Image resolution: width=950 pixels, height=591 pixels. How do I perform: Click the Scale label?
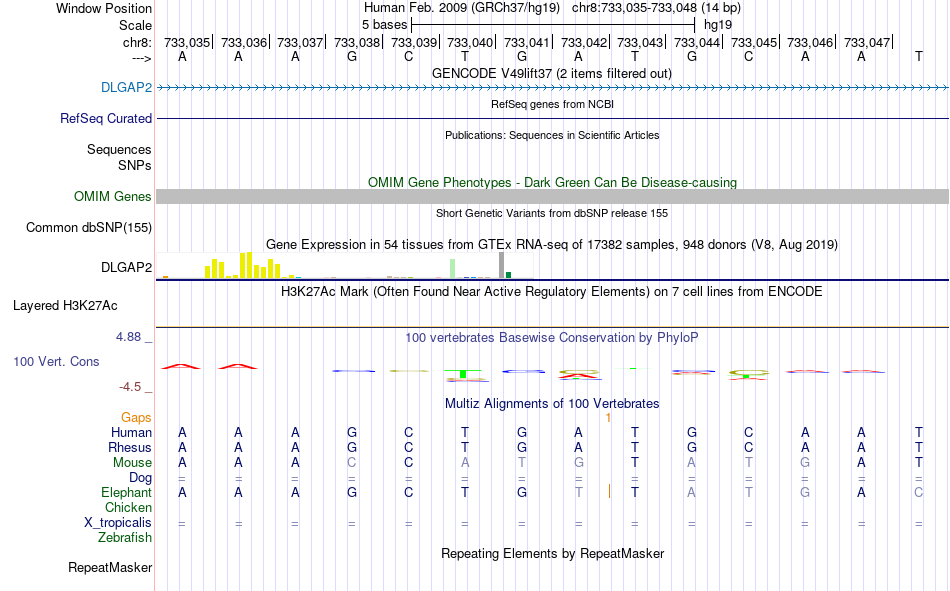(135, 25)
